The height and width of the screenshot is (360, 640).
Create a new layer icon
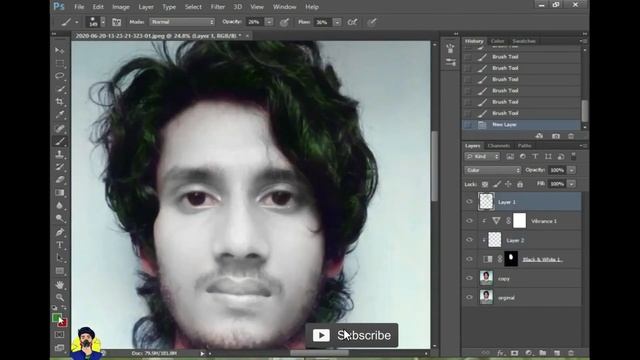pyautogui.click(x=557, y=353)
